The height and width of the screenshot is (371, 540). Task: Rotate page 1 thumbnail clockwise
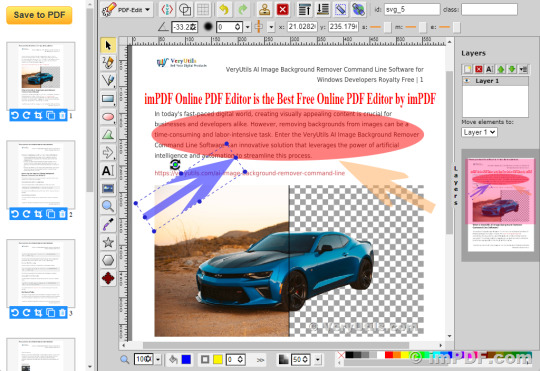tap(27, 115)
